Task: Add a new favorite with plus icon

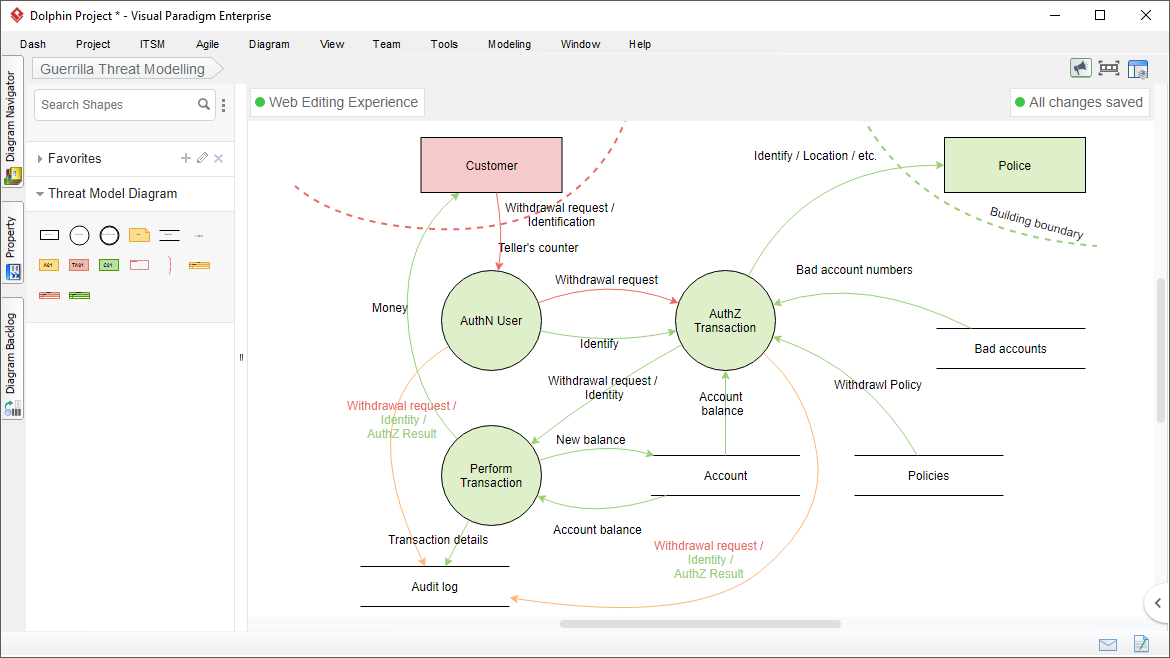Action: click(186, 158)
